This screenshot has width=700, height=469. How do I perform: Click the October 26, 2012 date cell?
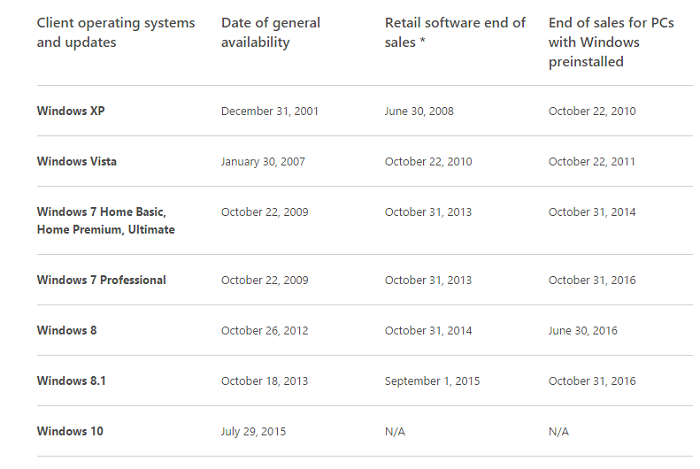pos(265,331)
